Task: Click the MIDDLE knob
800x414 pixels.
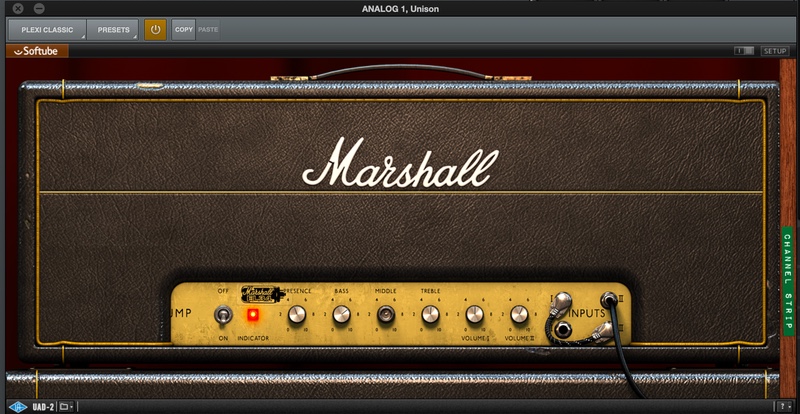Action: (x=386, y=314)
